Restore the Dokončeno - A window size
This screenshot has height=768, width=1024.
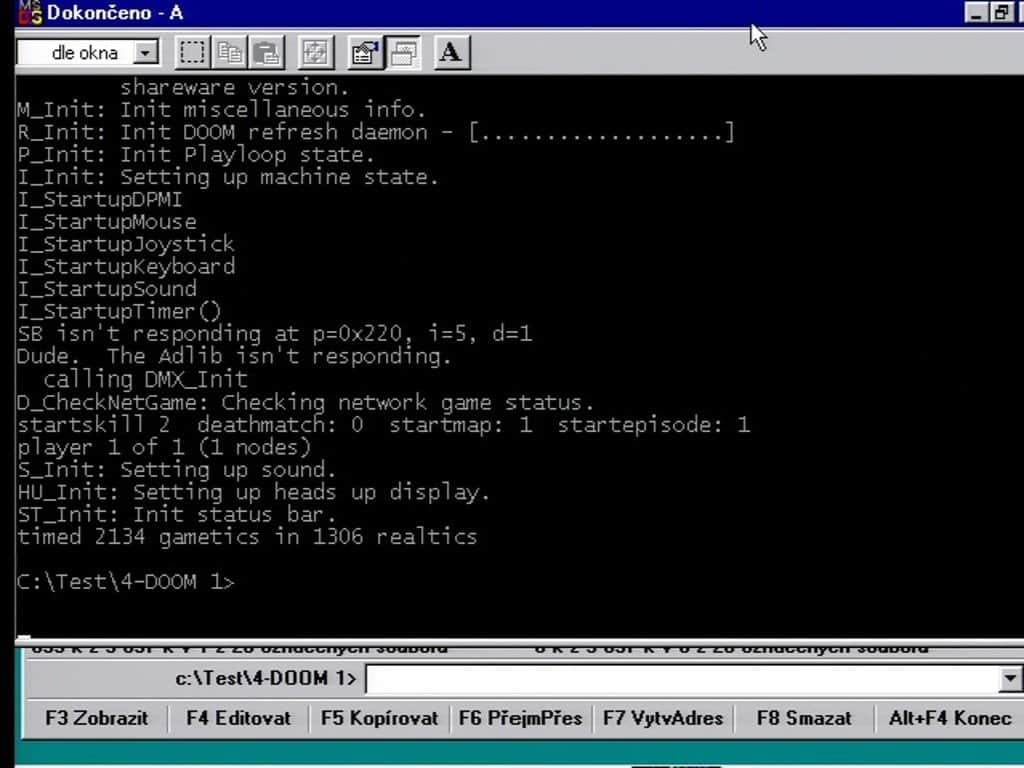[1000, 12]
